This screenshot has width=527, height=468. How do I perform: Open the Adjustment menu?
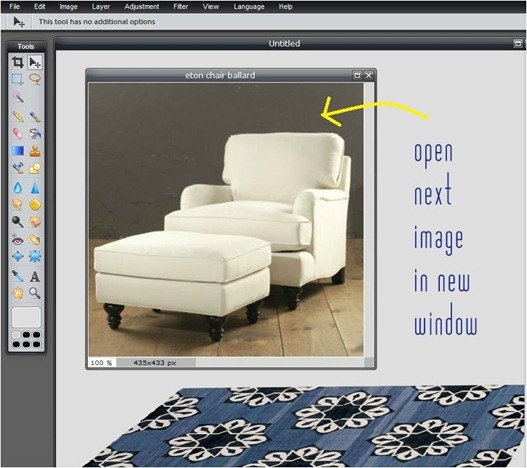pyautogui.click(x=141, y=6)
